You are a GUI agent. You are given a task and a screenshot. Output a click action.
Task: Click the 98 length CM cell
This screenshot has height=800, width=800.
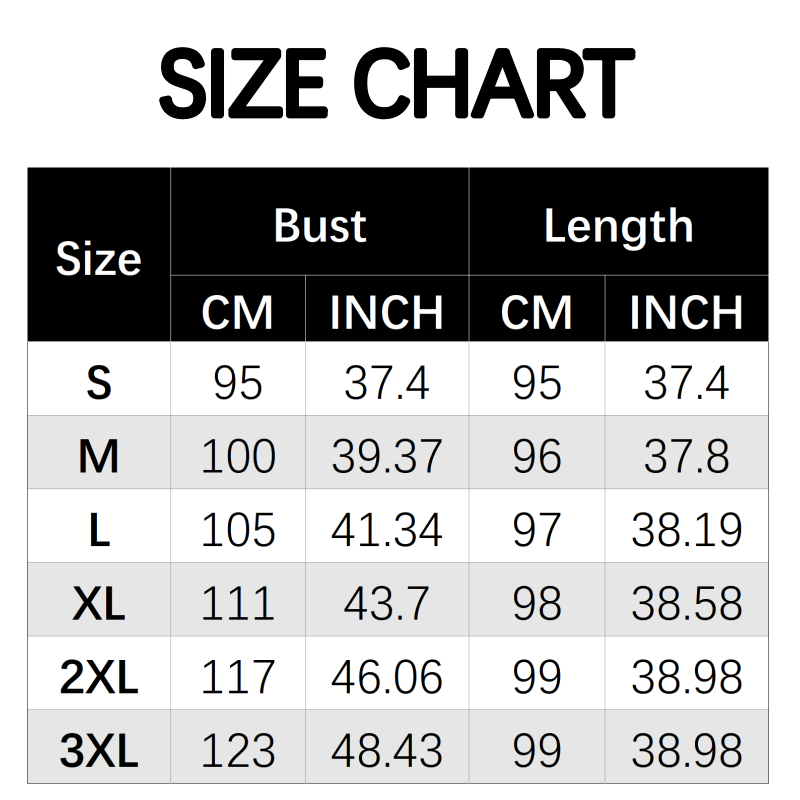coord(537,604)
